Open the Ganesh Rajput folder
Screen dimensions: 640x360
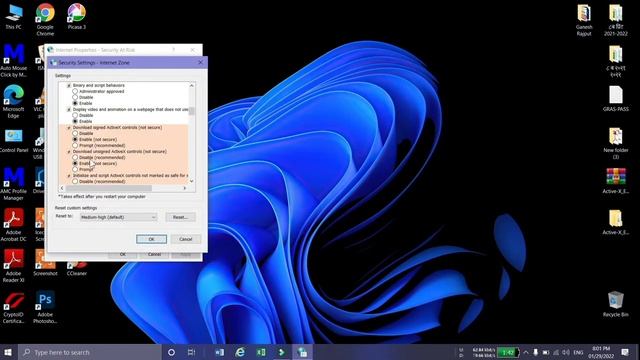coord(584,20)
